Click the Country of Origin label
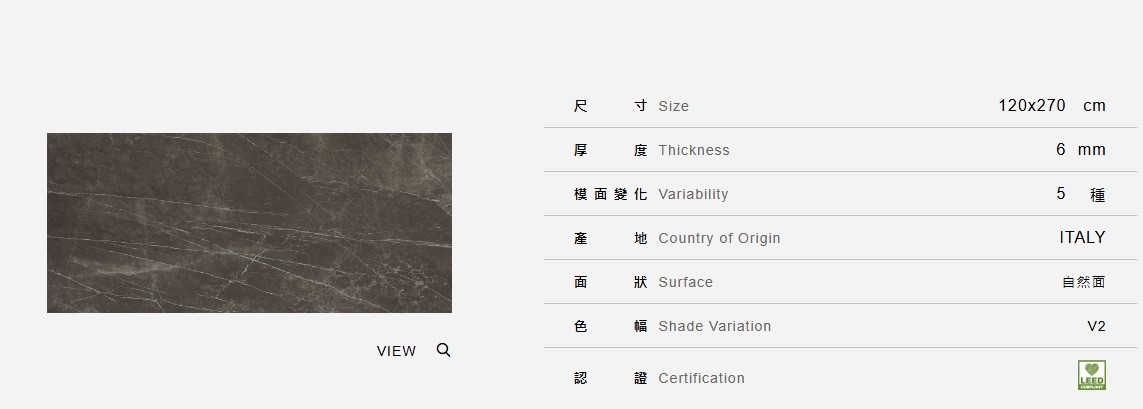 click(x=719, y=238)
